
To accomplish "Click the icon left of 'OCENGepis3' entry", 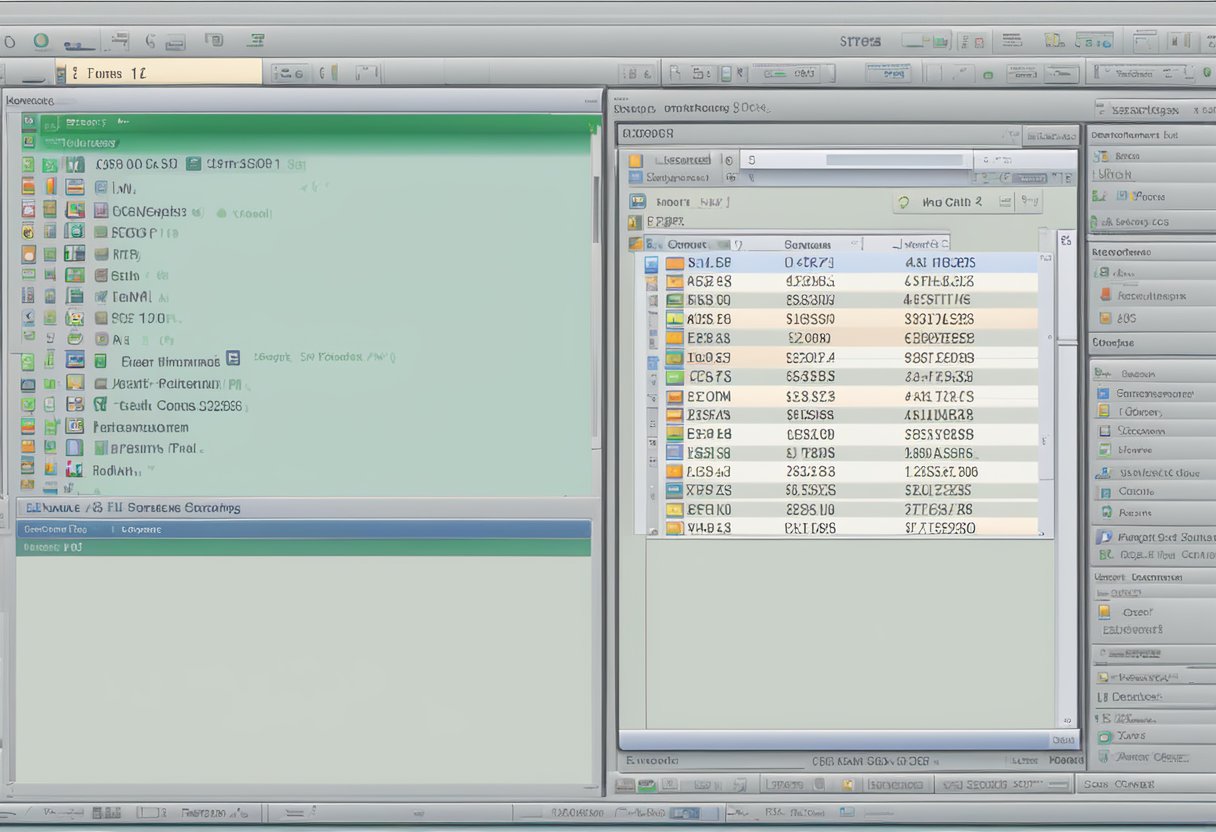I will pyautogui.click(x=101, y=211).
